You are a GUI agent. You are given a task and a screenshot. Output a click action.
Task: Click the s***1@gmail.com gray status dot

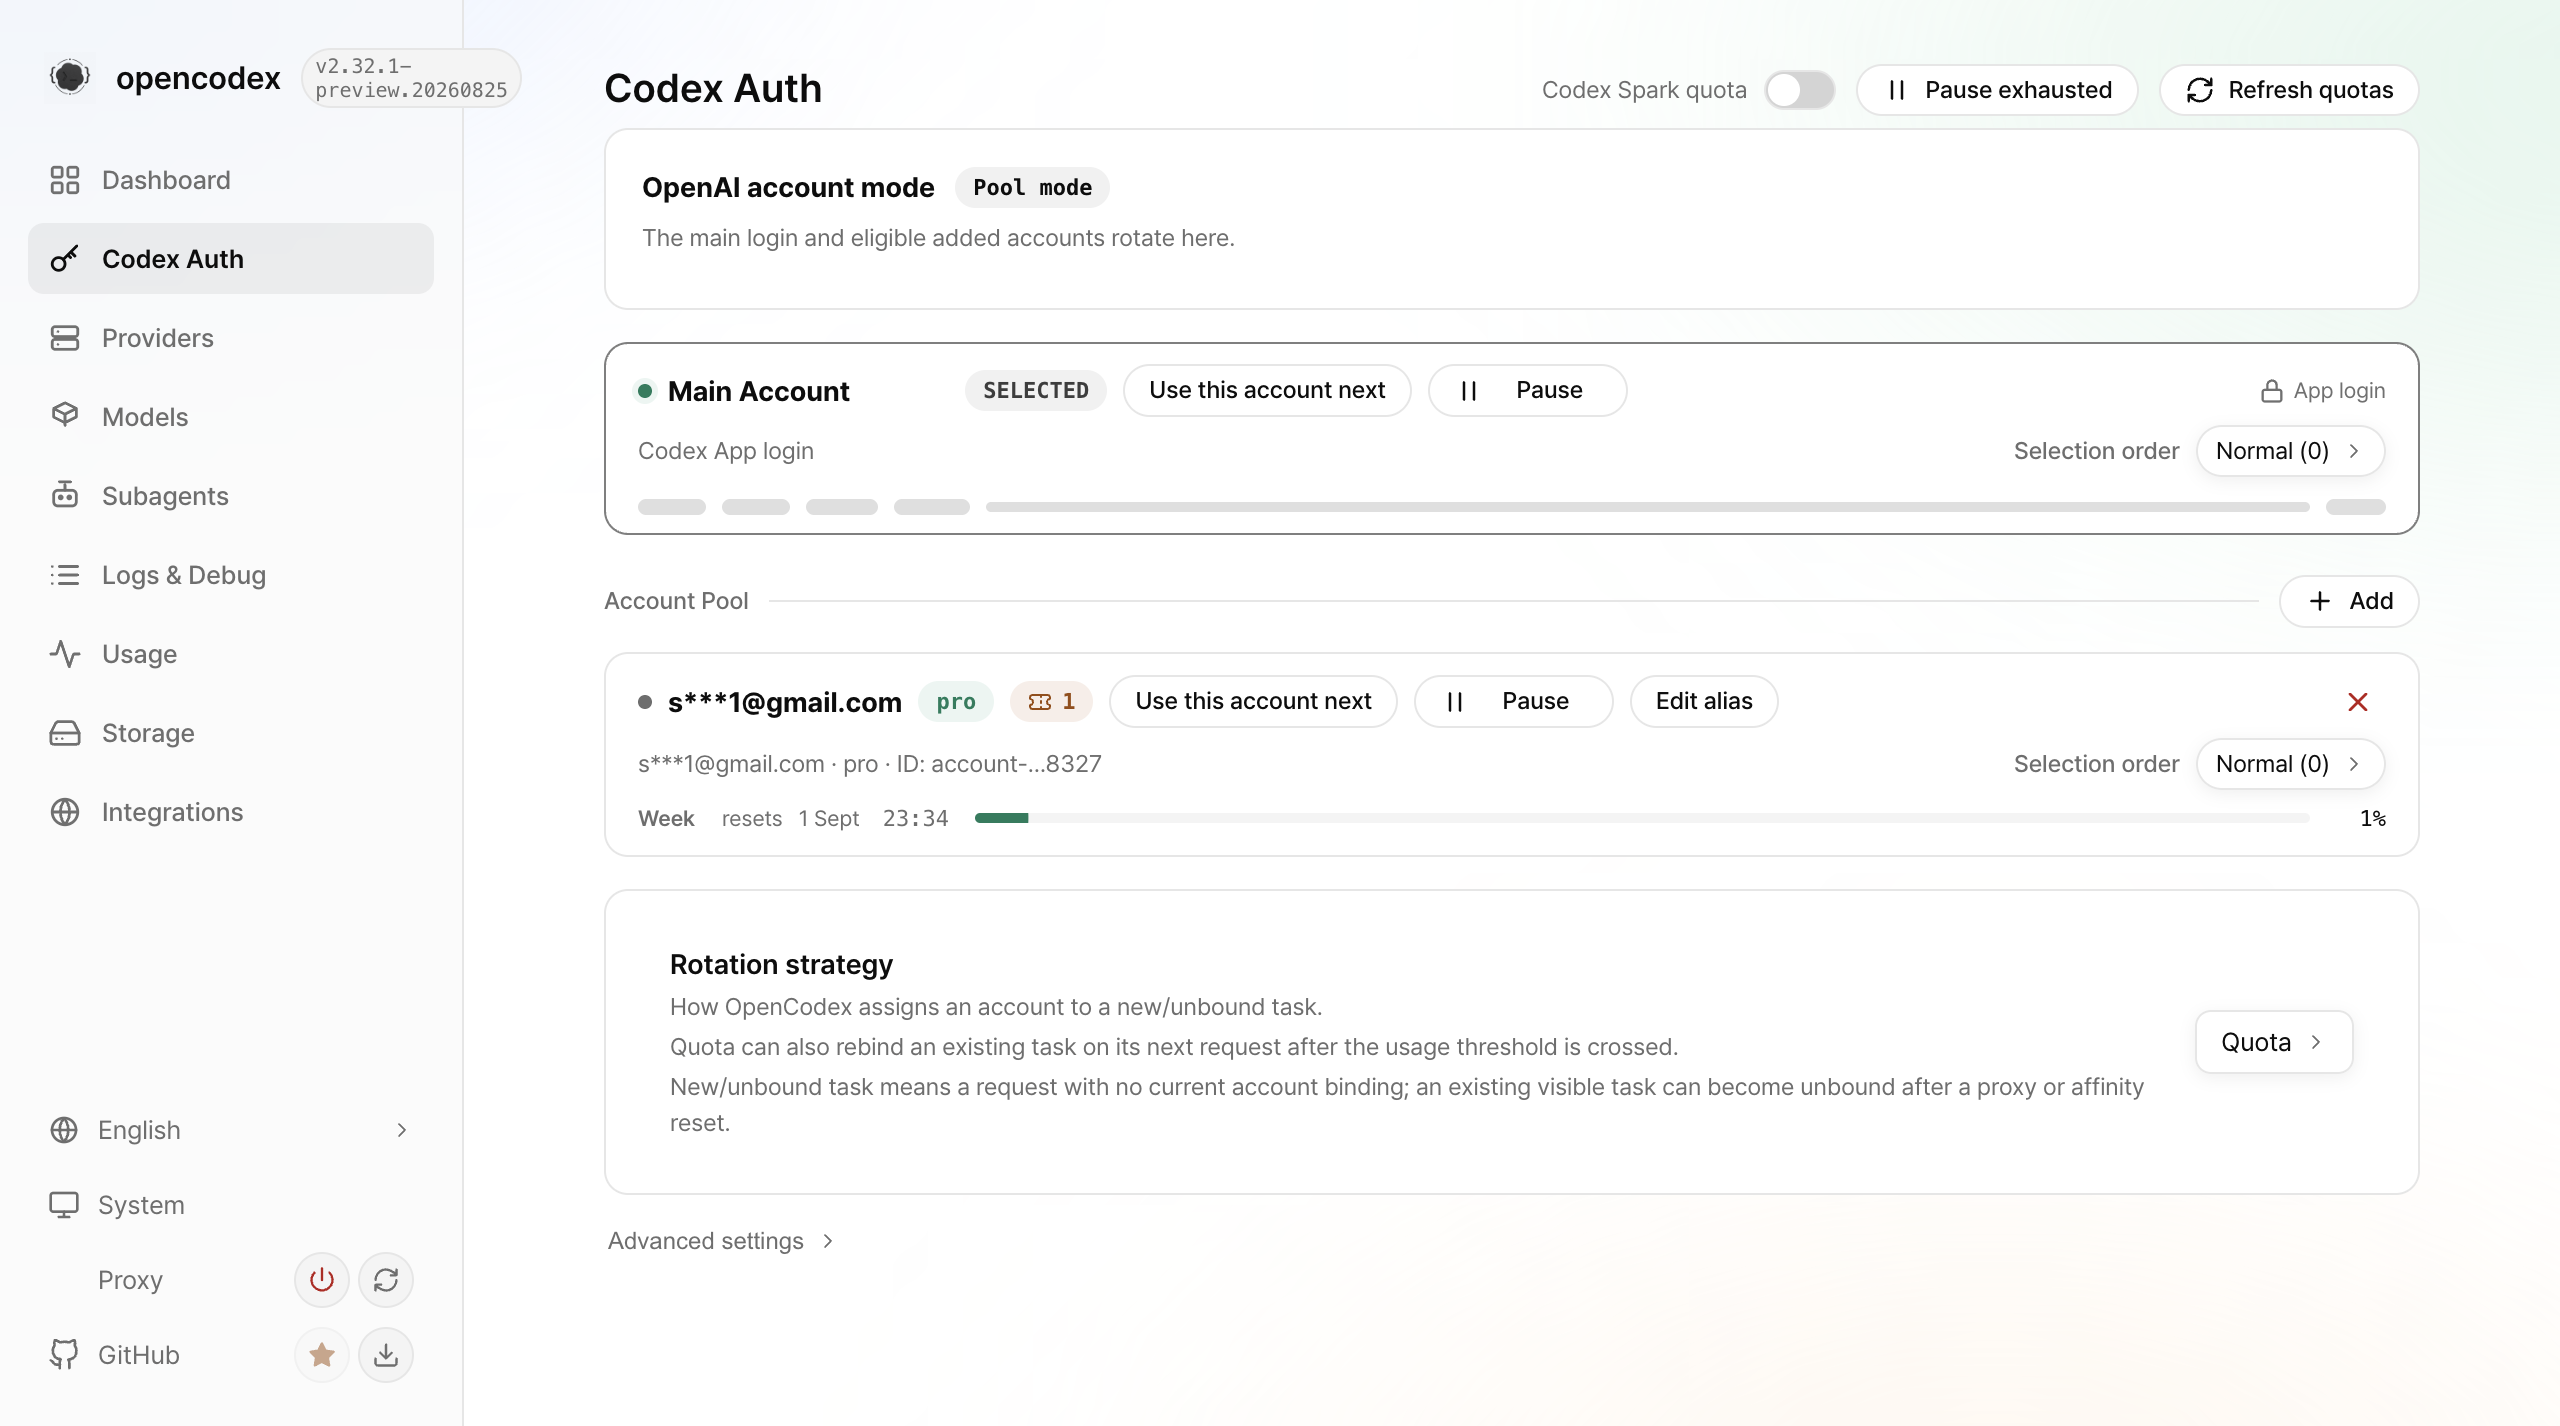(x=645, y=702)
